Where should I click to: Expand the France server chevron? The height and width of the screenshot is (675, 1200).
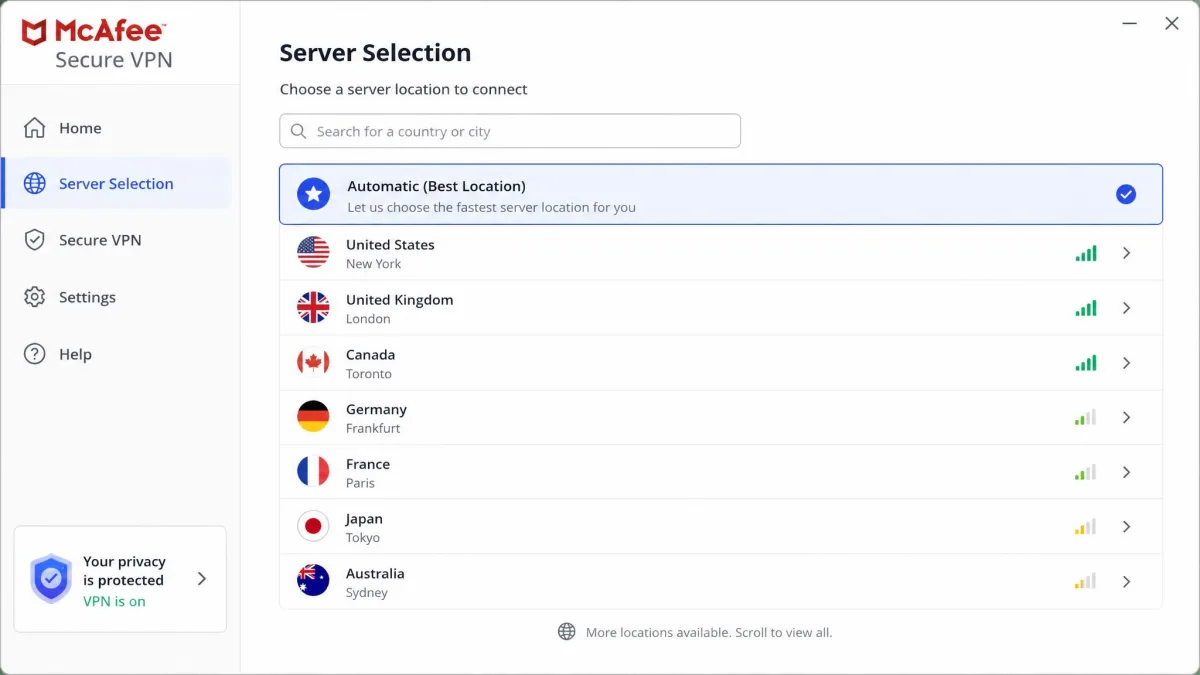tap(1126, 472)
